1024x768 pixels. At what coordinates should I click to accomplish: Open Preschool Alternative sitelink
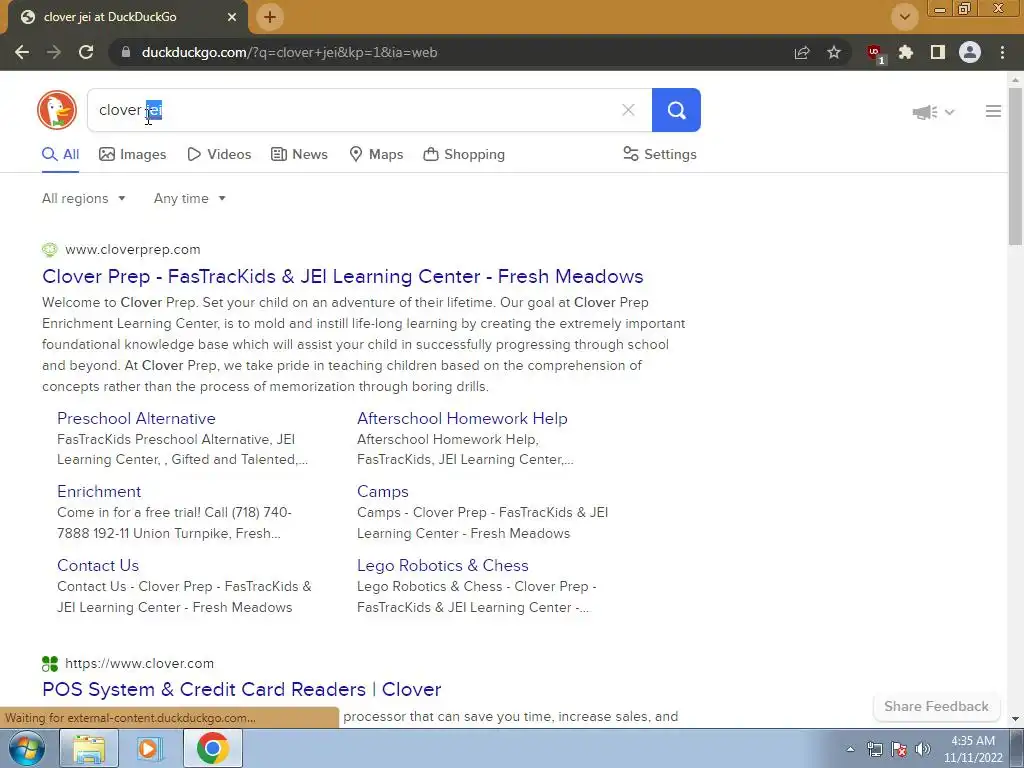[x=136, y=419]
